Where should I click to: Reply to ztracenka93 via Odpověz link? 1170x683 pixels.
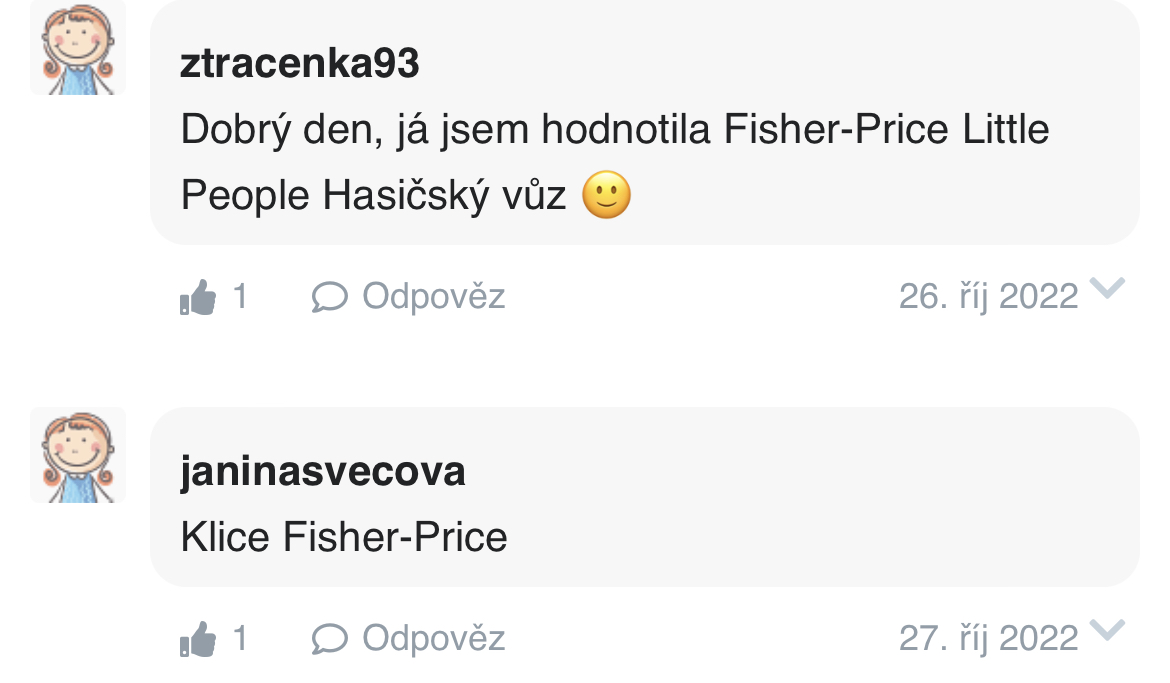click(x=433, y=297)
